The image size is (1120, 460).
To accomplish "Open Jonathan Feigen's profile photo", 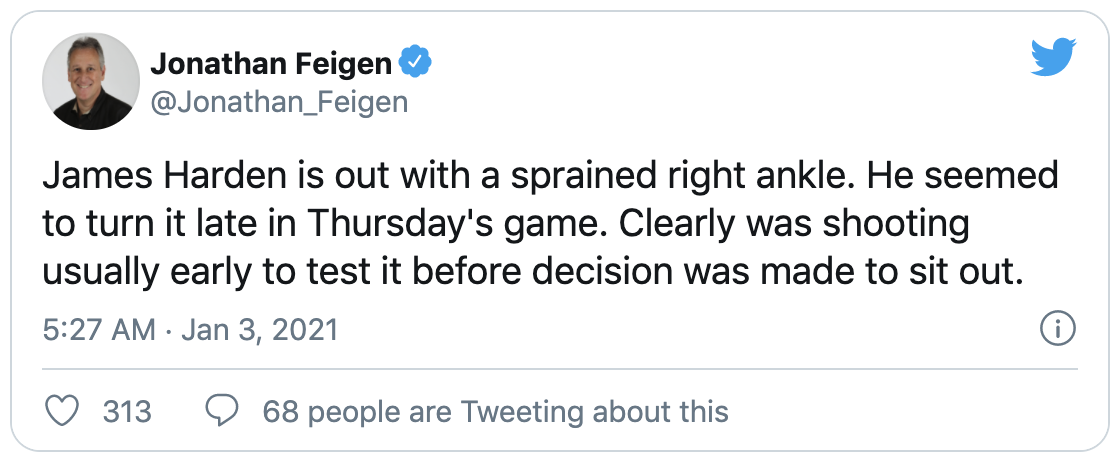I will (x=91, y=81).
